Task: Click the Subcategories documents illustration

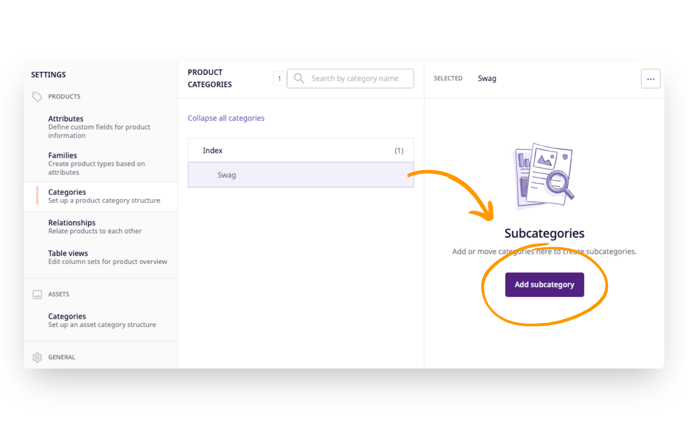Action: (544, 176)
